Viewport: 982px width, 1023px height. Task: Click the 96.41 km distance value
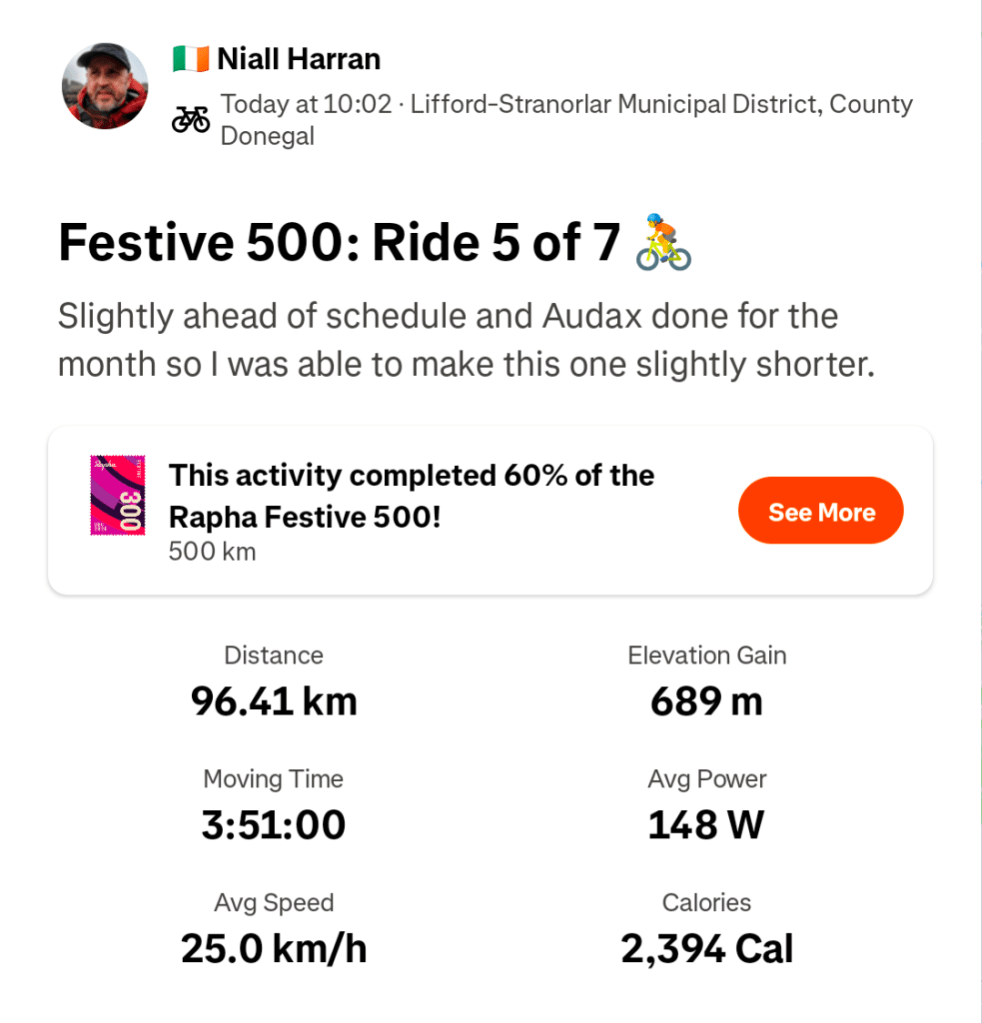point(274,702)
